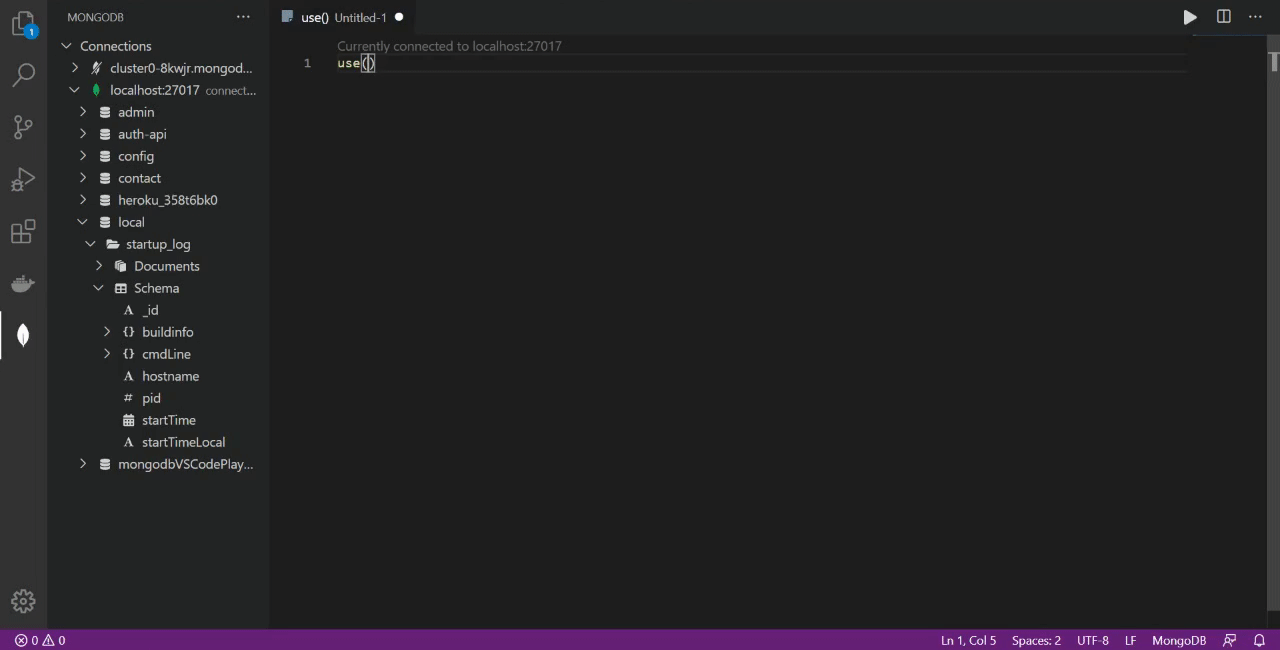Open the Manage gear icon

(23, 601)
